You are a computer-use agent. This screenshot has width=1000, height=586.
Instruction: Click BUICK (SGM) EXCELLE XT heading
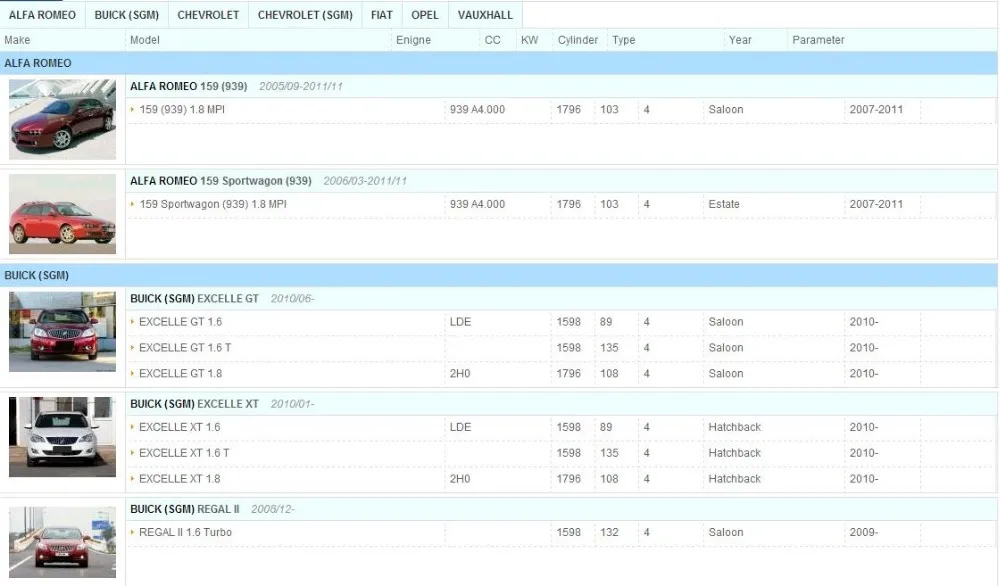pos(195,404)
